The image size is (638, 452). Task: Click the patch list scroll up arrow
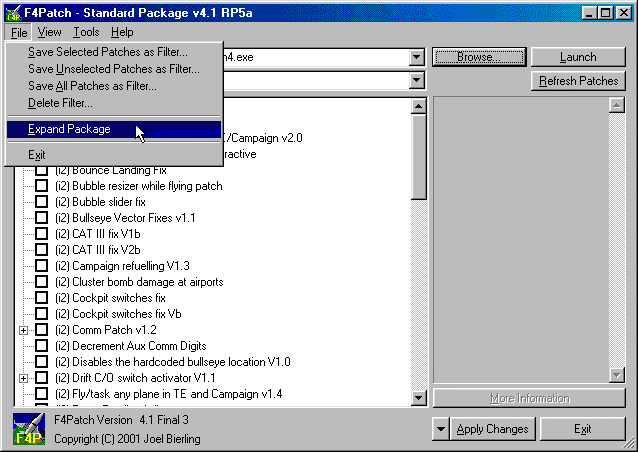tap(419, 105)
